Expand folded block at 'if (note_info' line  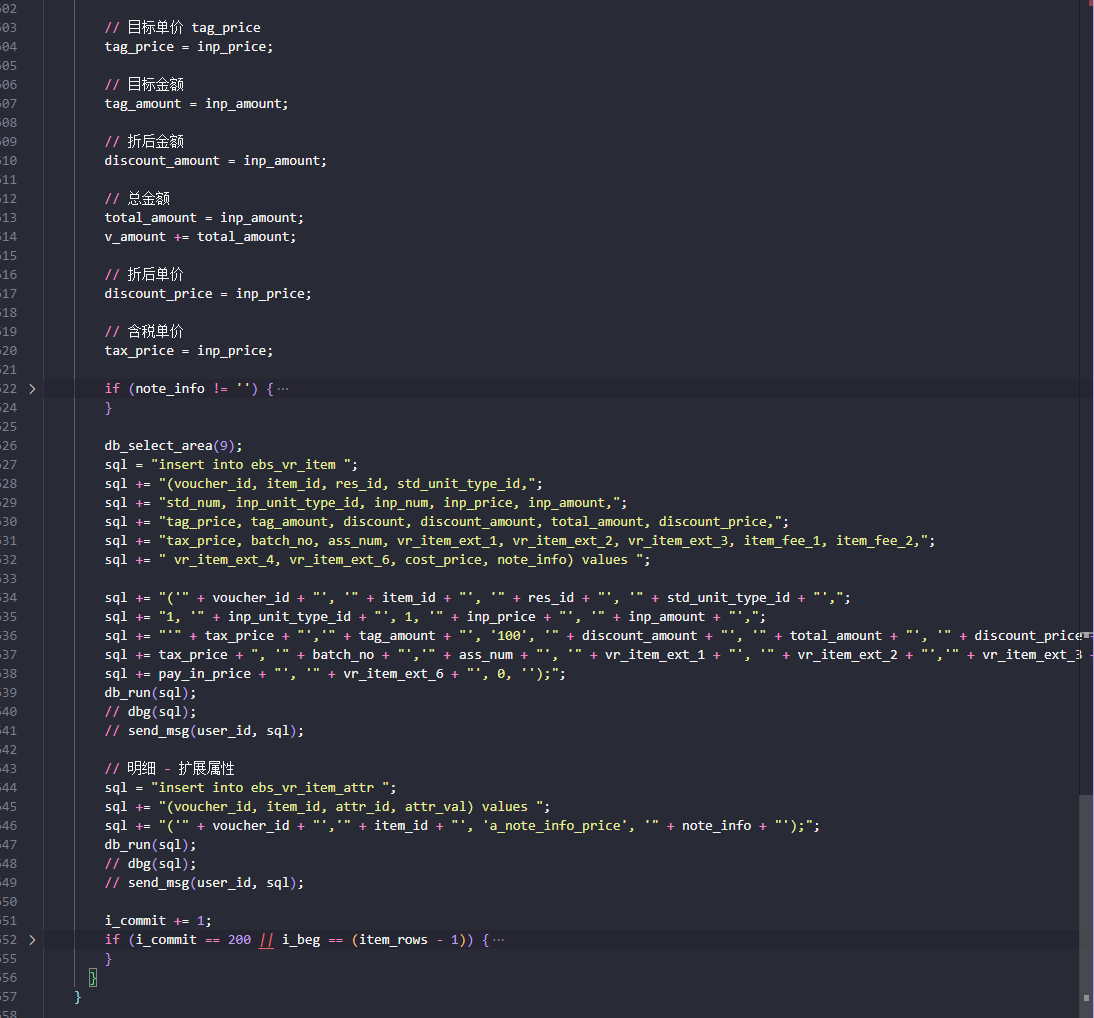tap(32, 388)
